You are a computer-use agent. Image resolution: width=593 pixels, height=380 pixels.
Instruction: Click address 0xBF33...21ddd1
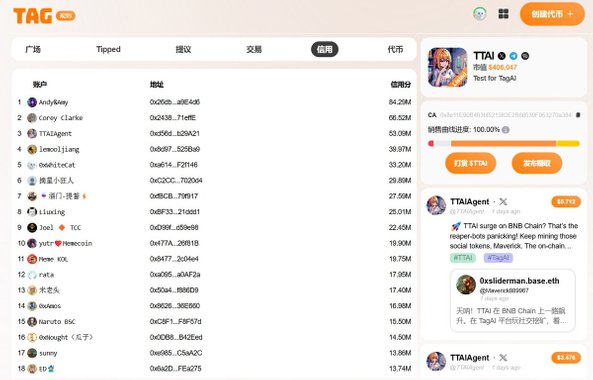(175, 212)
